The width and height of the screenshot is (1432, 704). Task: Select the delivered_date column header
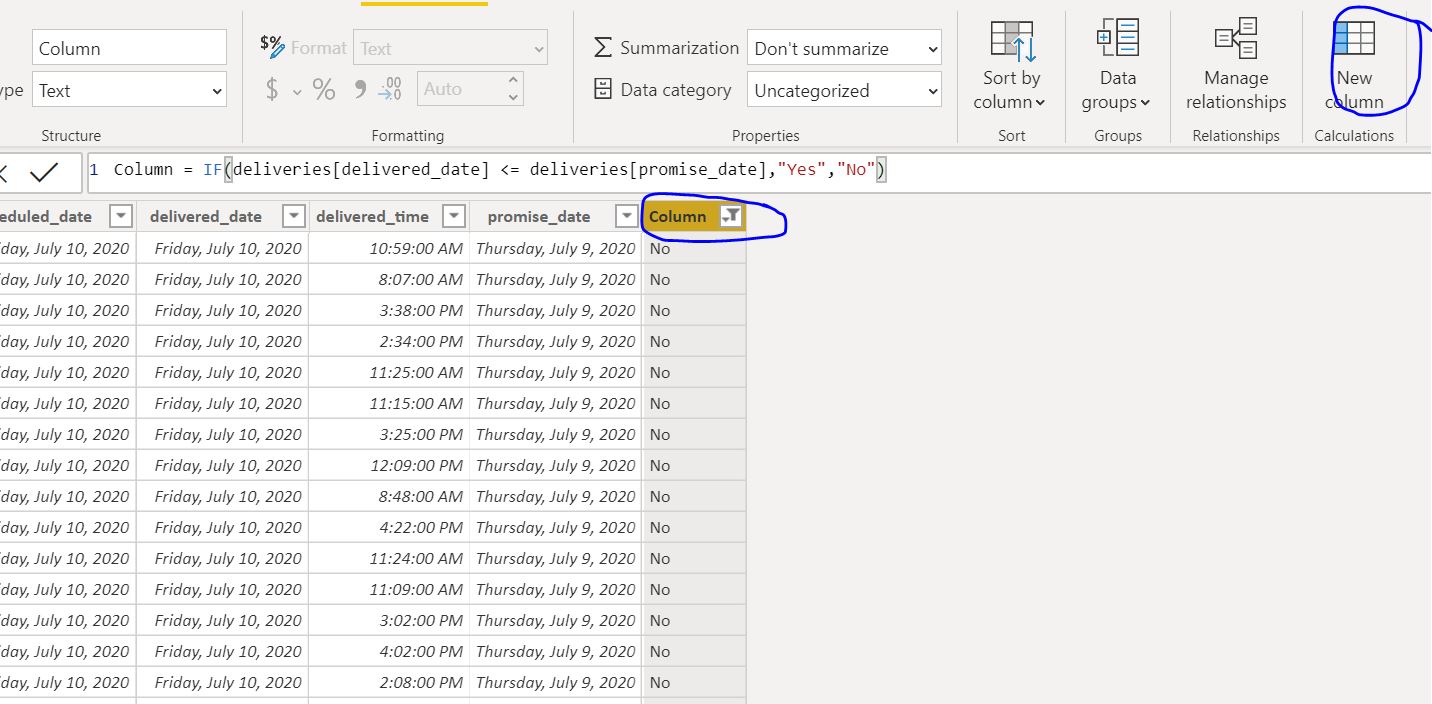(206, 216)
